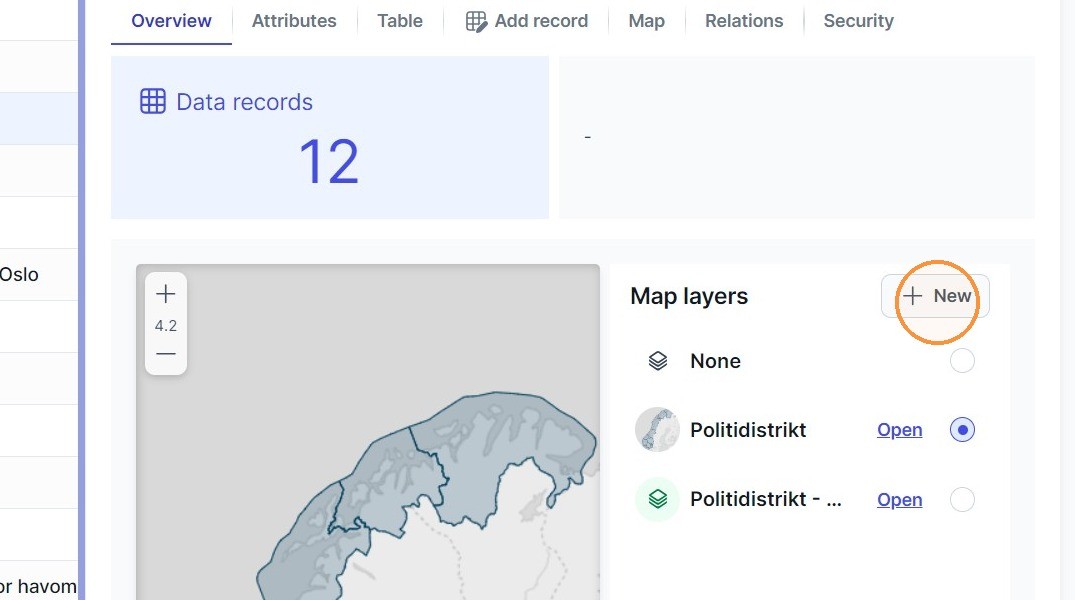Open the Politidistrikt - ... layer link

(x=899, y=500)
